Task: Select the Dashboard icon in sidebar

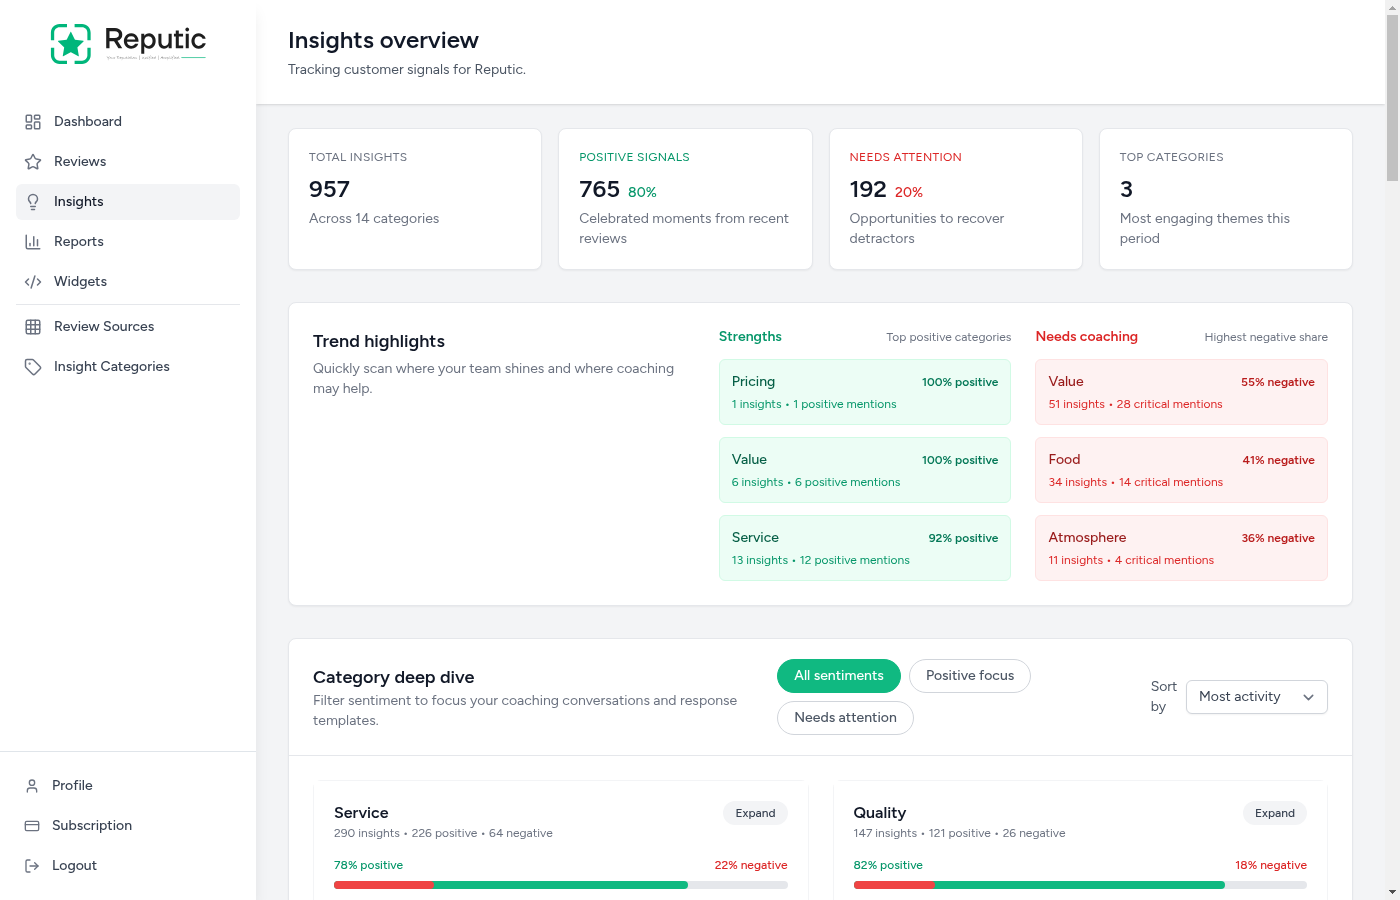Action: [x=33, y=121]
